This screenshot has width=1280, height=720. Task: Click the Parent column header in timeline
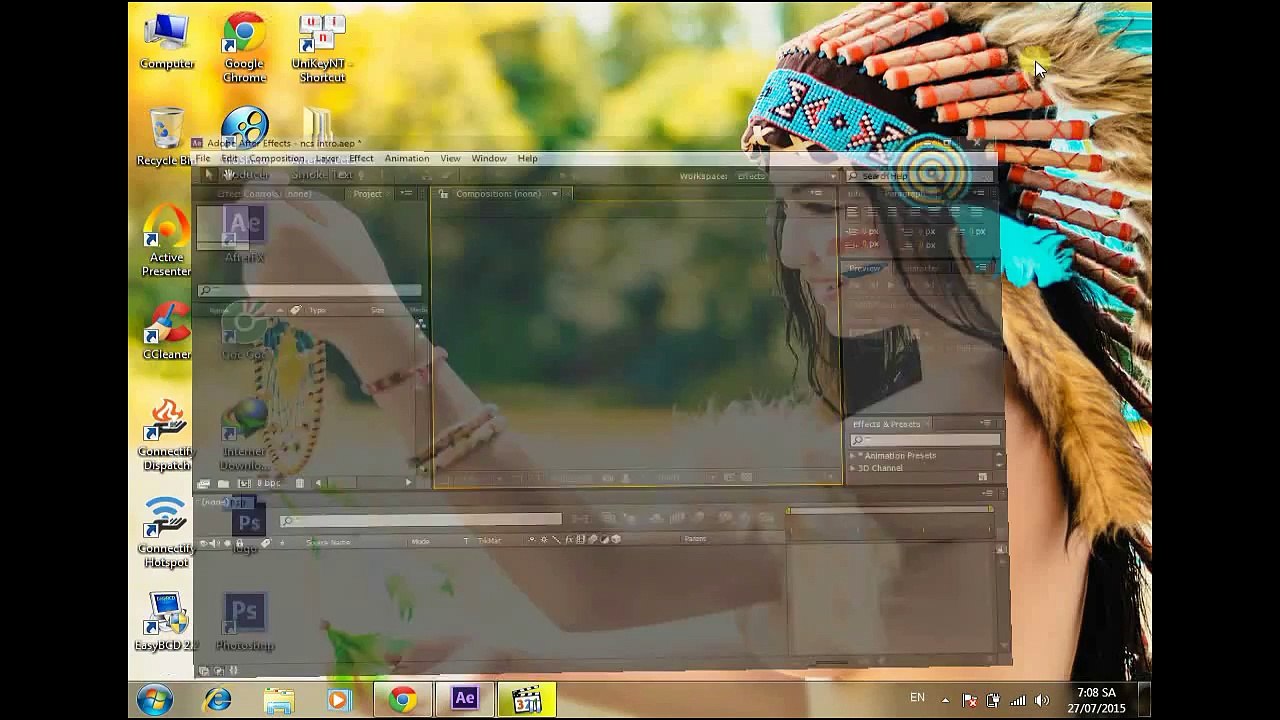coord(695,540)
